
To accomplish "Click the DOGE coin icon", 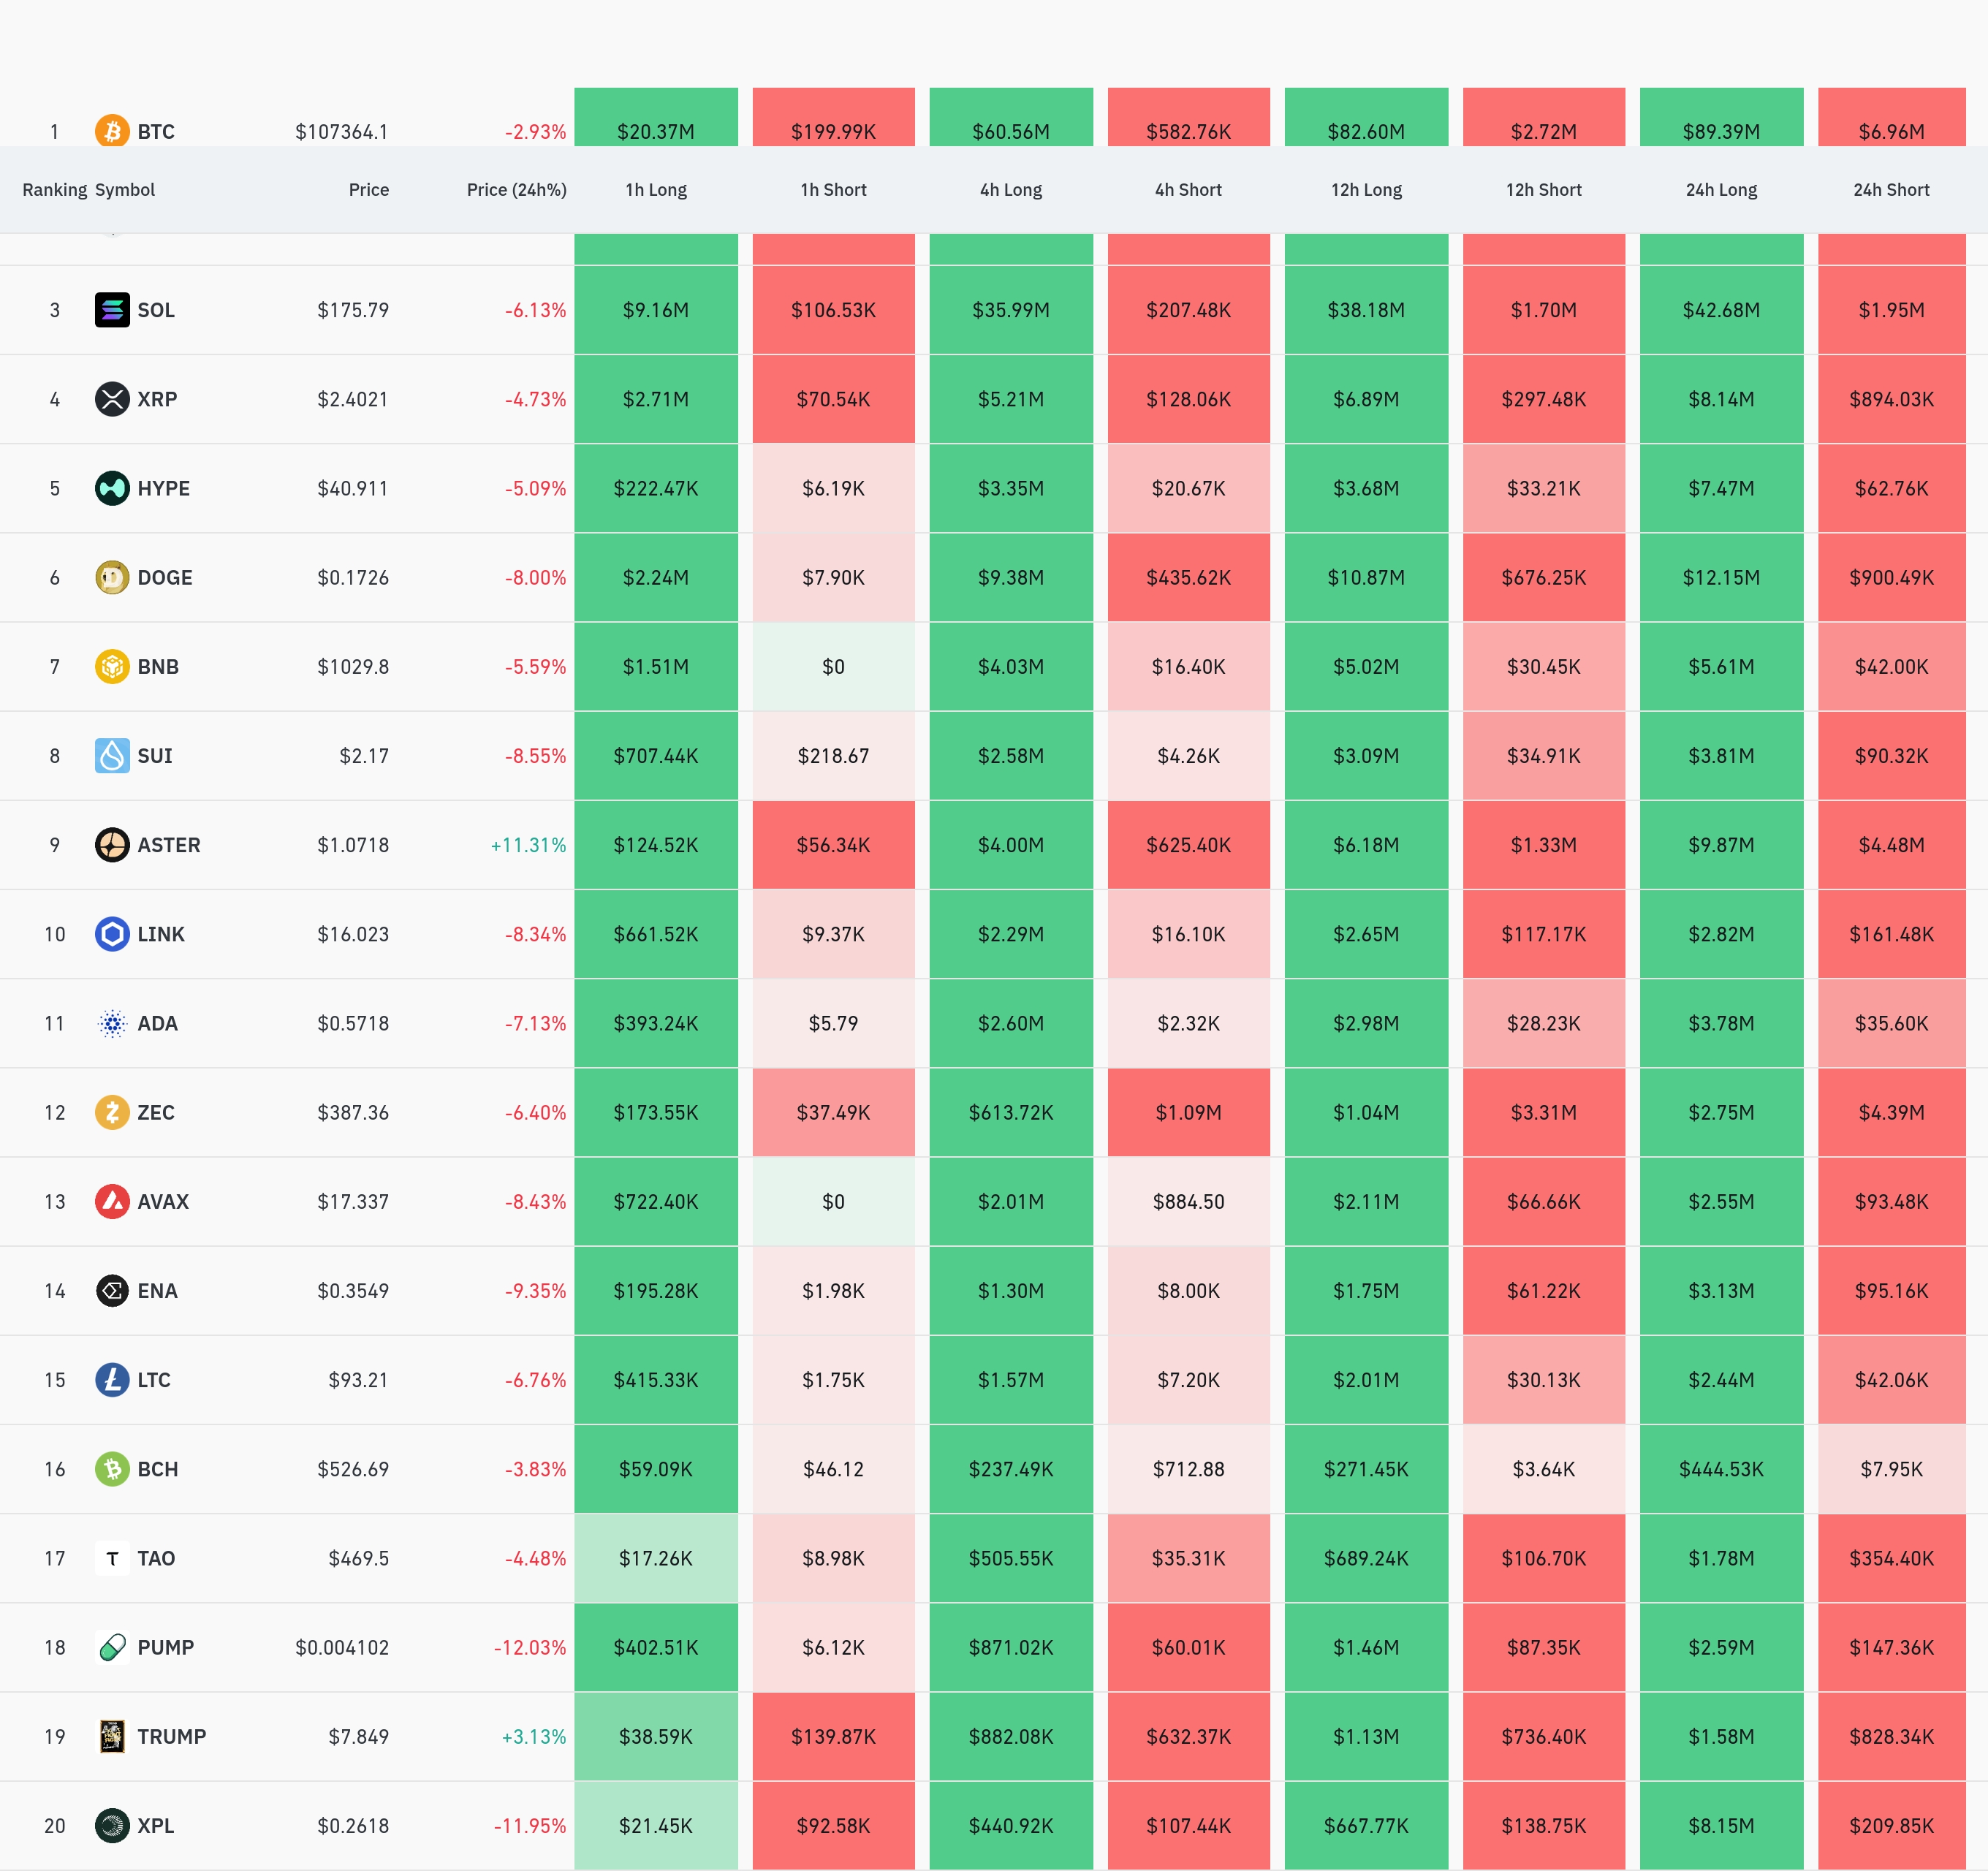I will pos(112,577).
